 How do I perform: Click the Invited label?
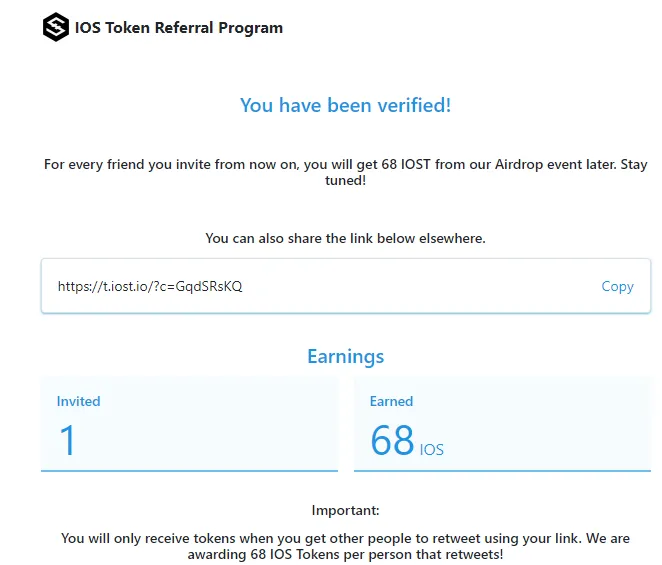[x=79, y=401]
